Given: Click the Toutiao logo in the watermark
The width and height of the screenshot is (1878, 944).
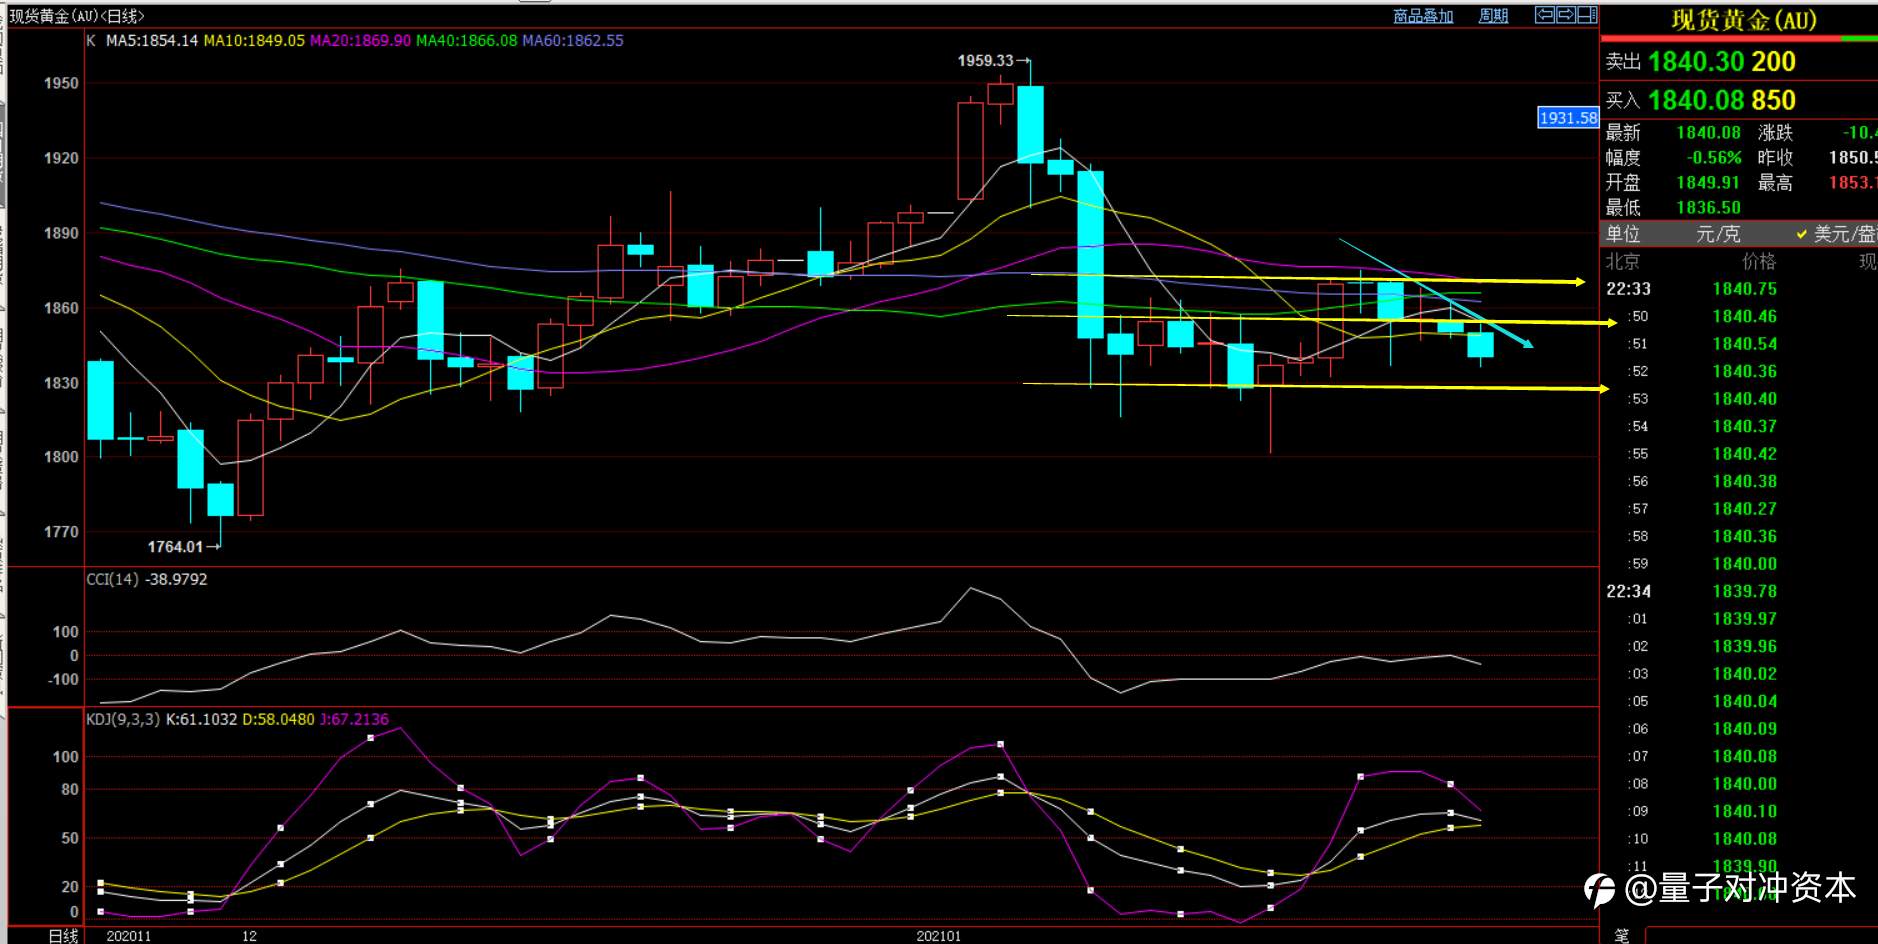Looking at the screenshot, I should (x=1599, y=889).
